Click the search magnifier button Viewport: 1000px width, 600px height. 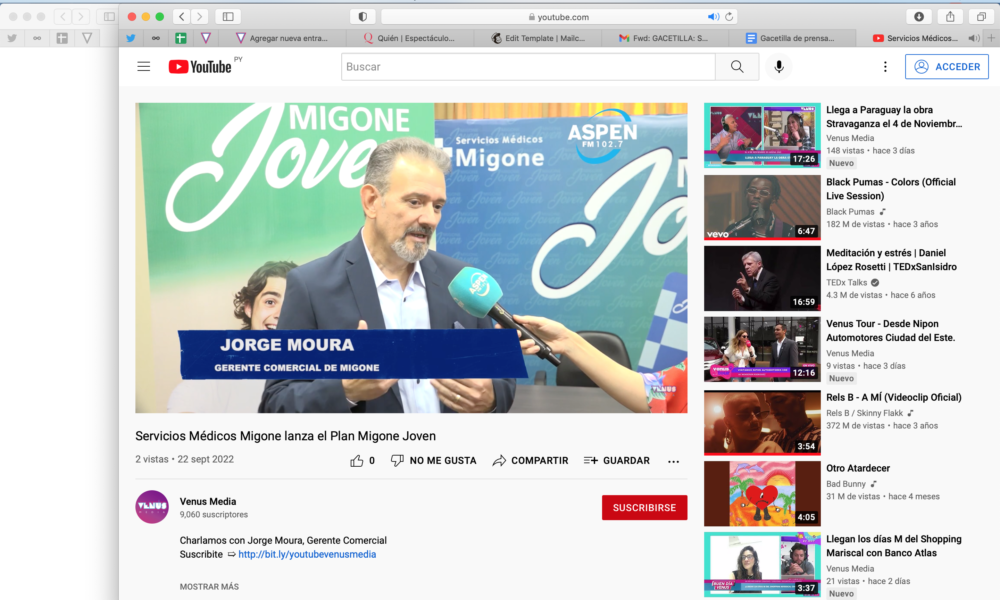coord(737,67)
